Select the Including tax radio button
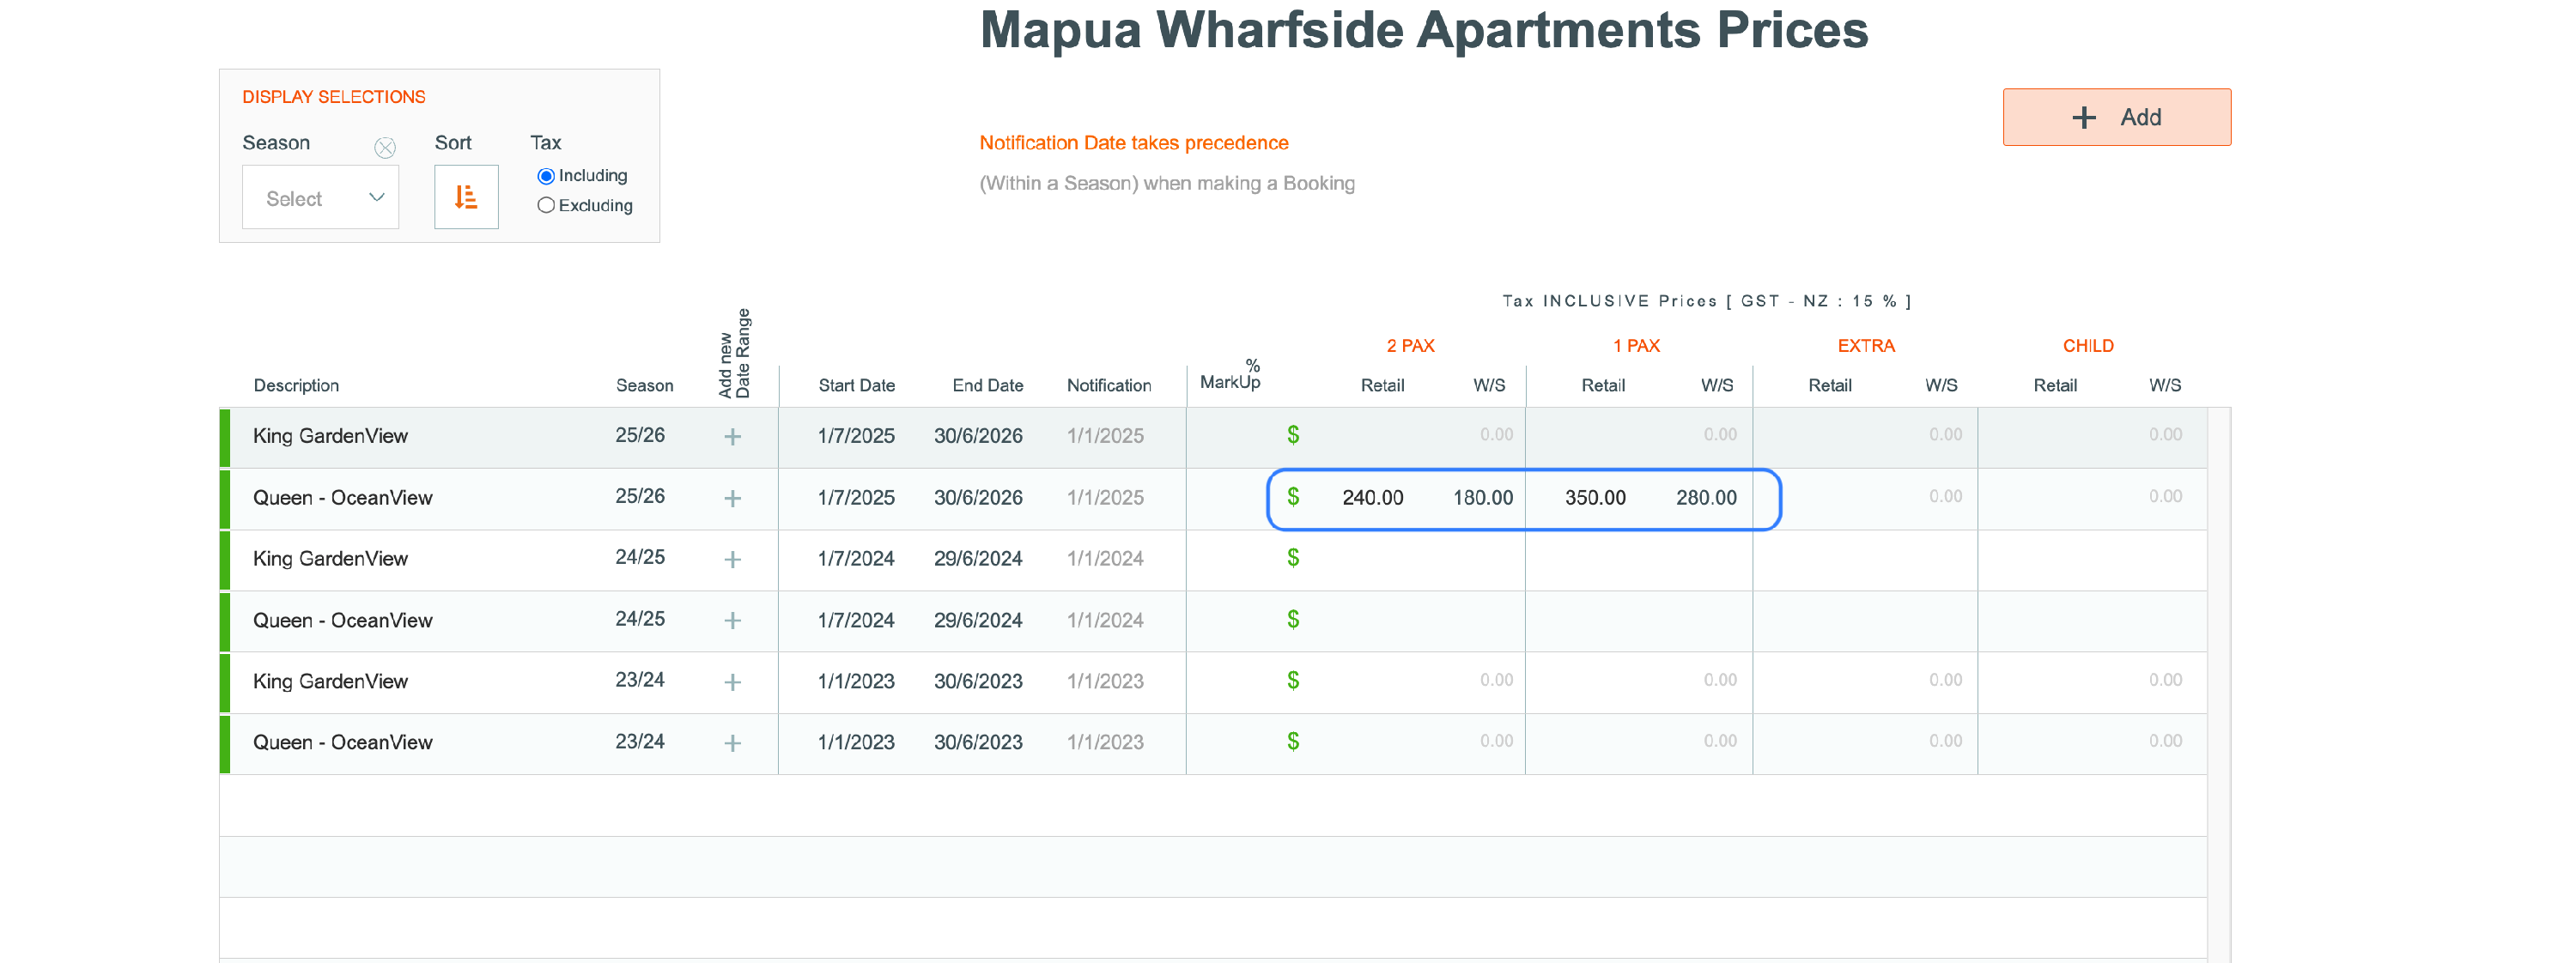Screen dimensions: 2576x963 click(x=546, y=176)
